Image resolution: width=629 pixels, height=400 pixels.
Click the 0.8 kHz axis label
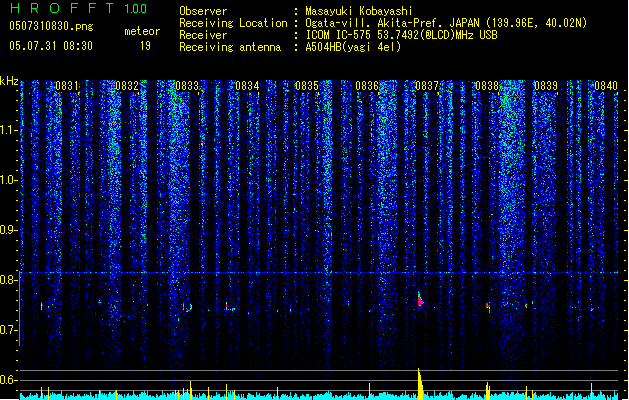coord(8,280)
